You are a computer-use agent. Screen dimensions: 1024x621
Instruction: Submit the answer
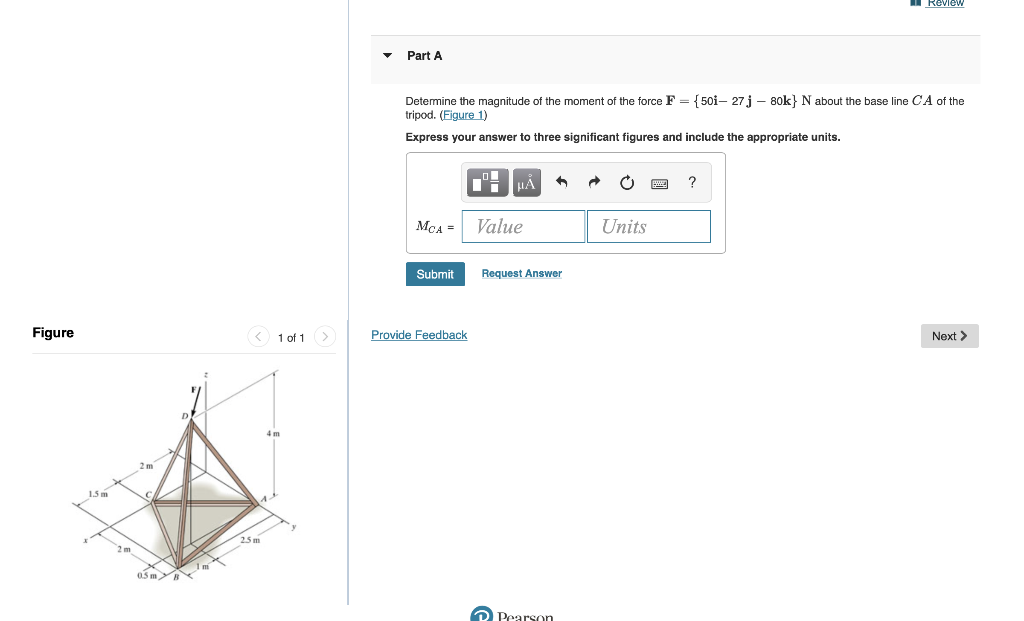(435, 273)
